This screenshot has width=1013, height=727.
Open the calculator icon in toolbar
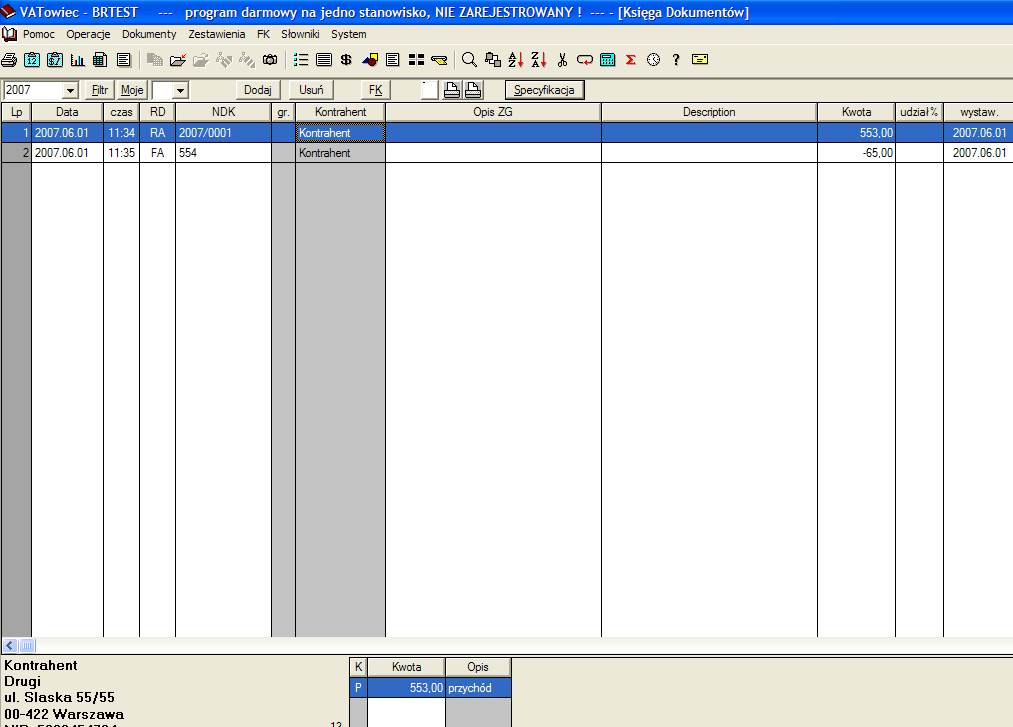pyautogui.click(x=608, y=60)
